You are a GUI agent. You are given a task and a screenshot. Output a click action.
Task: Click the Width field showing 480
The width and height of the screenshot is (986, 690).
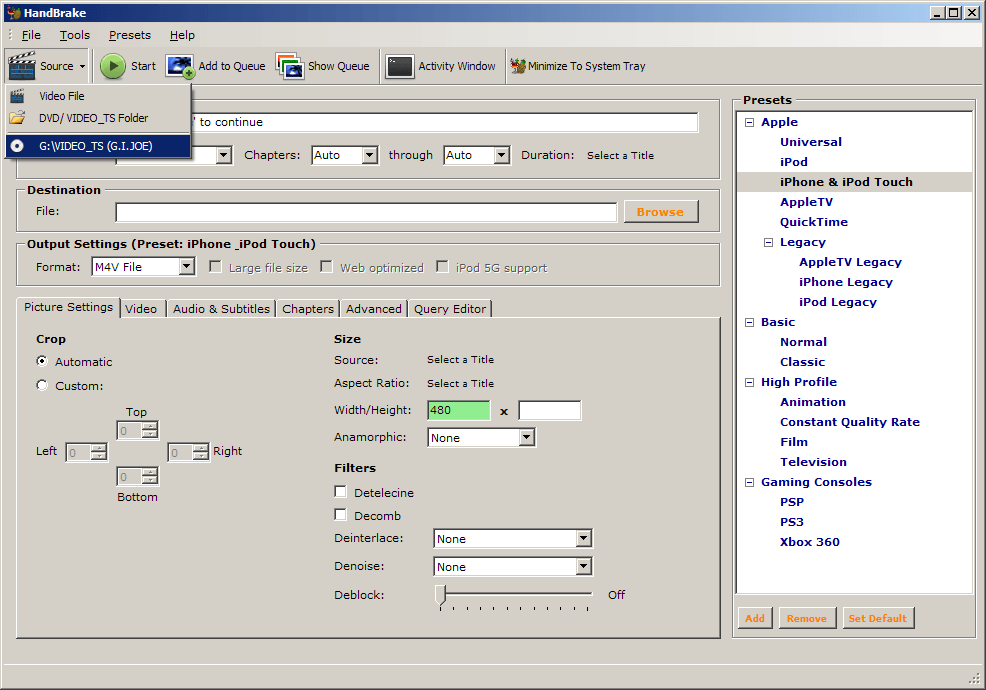click(458, 410)
